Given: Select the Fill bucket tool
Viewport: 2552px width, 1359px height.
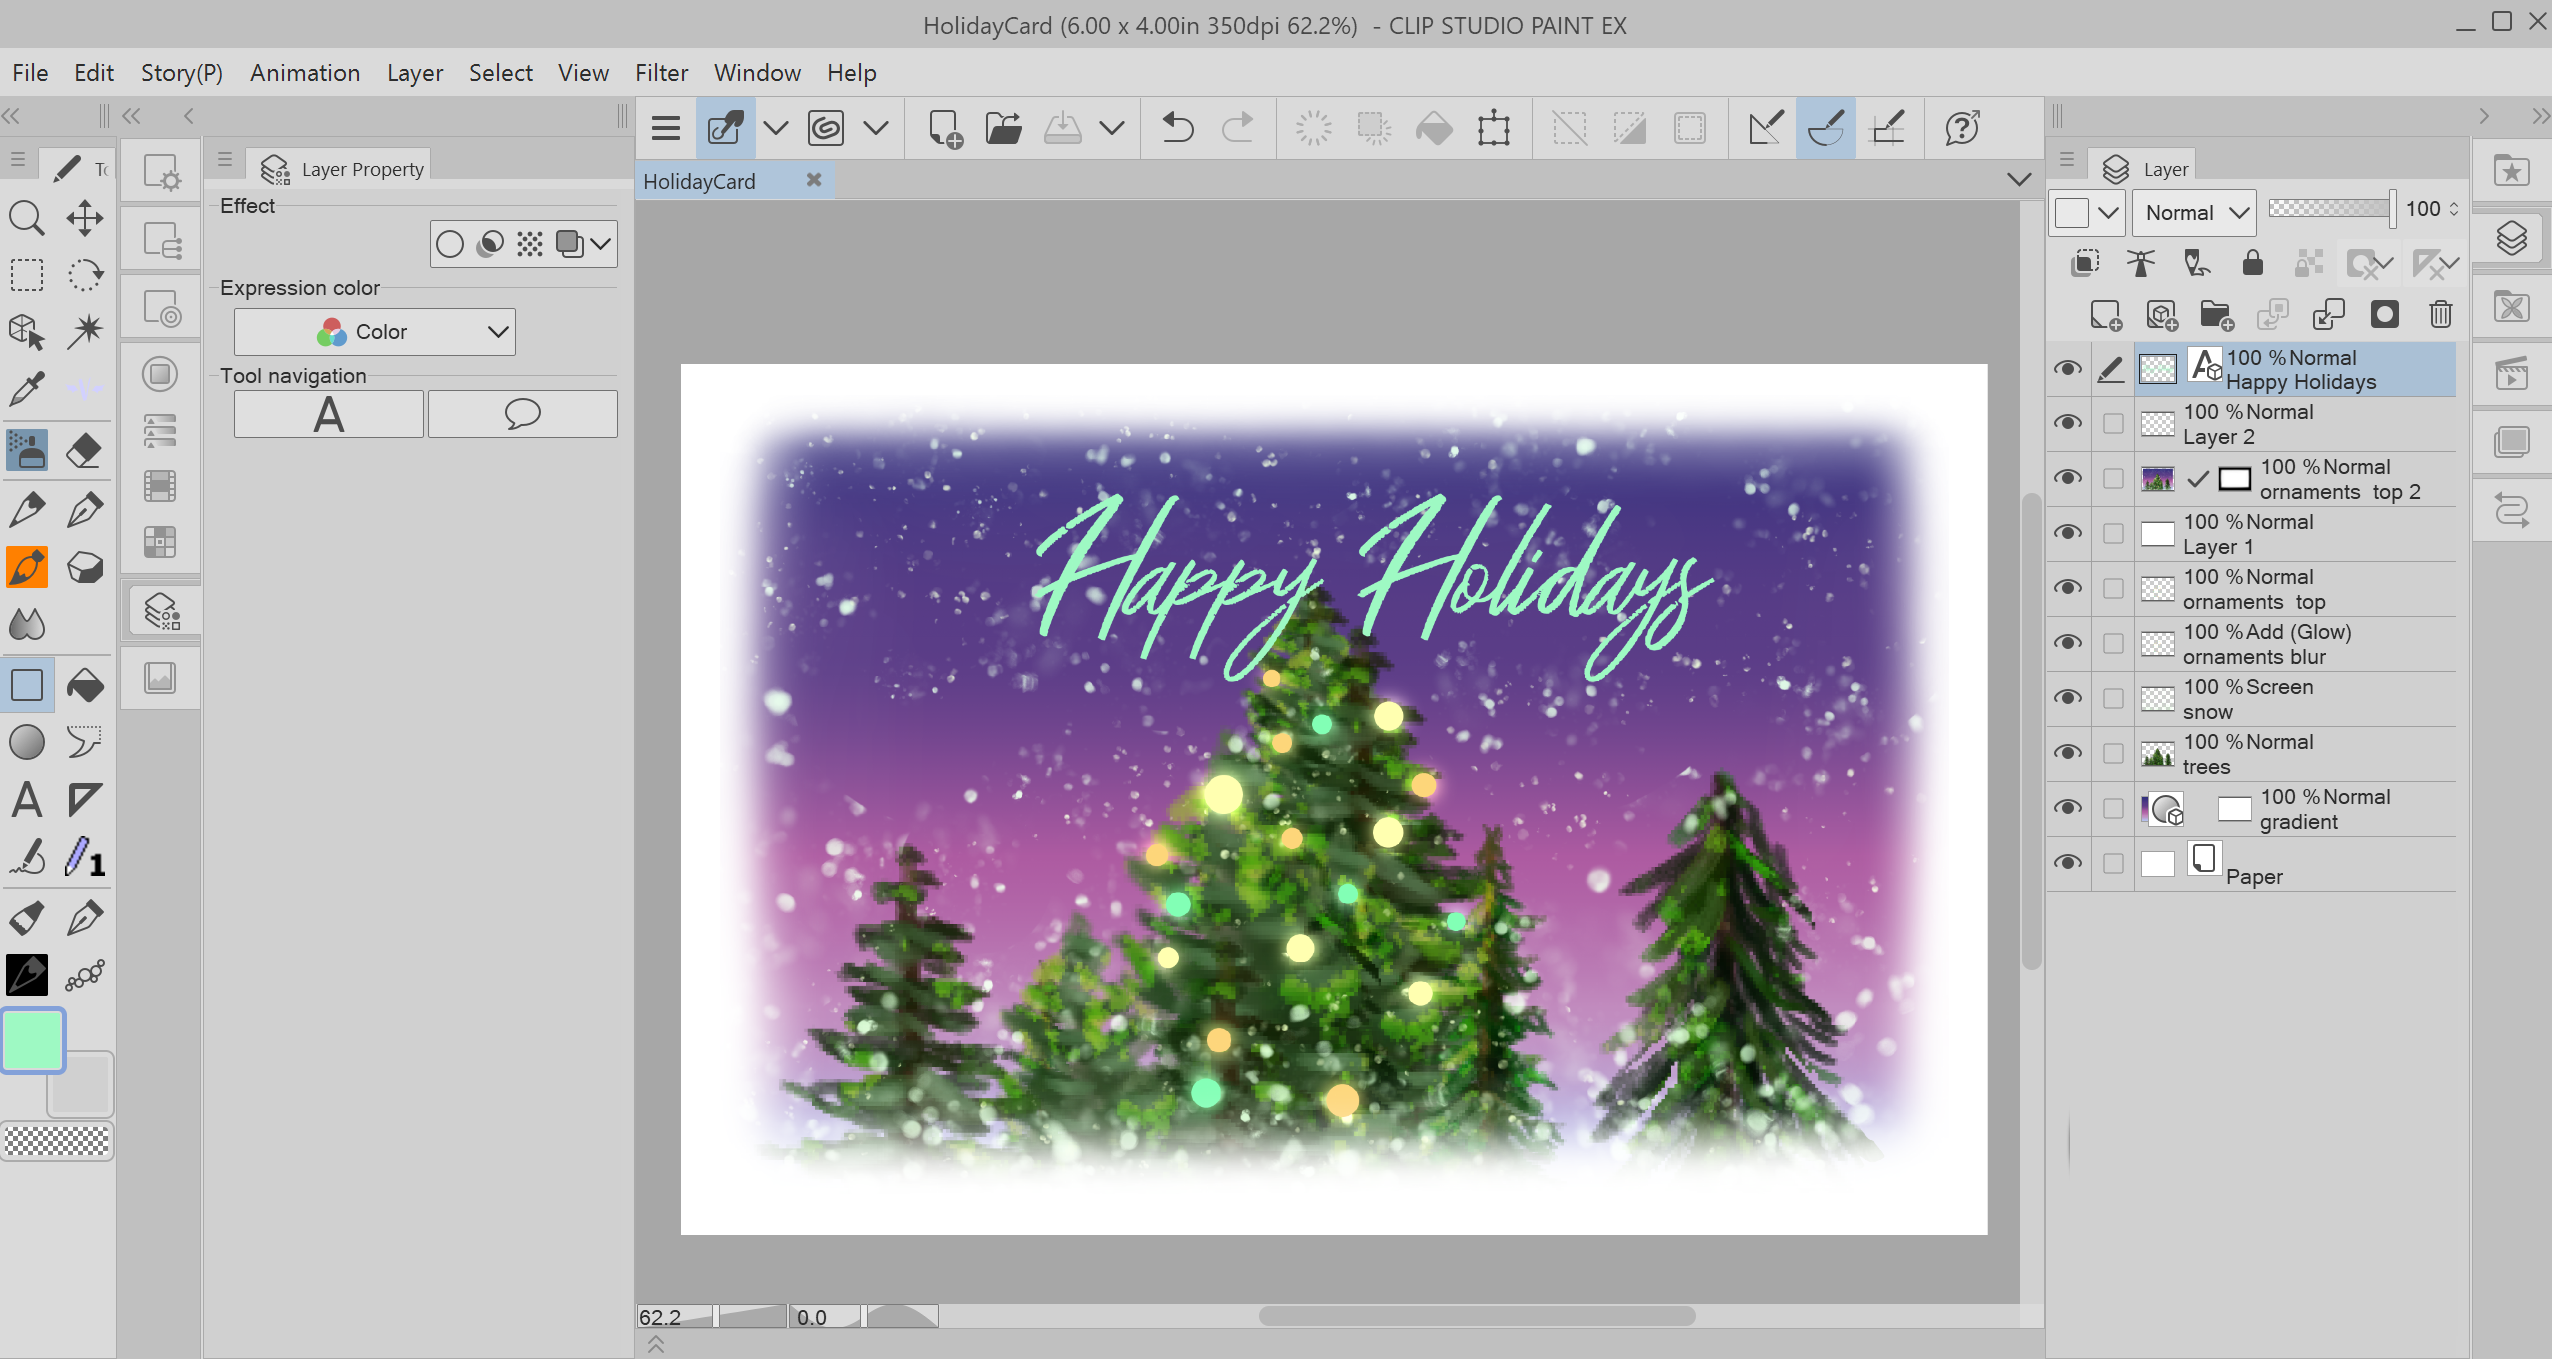Looking at the screenshot, I should click(85, 686).
